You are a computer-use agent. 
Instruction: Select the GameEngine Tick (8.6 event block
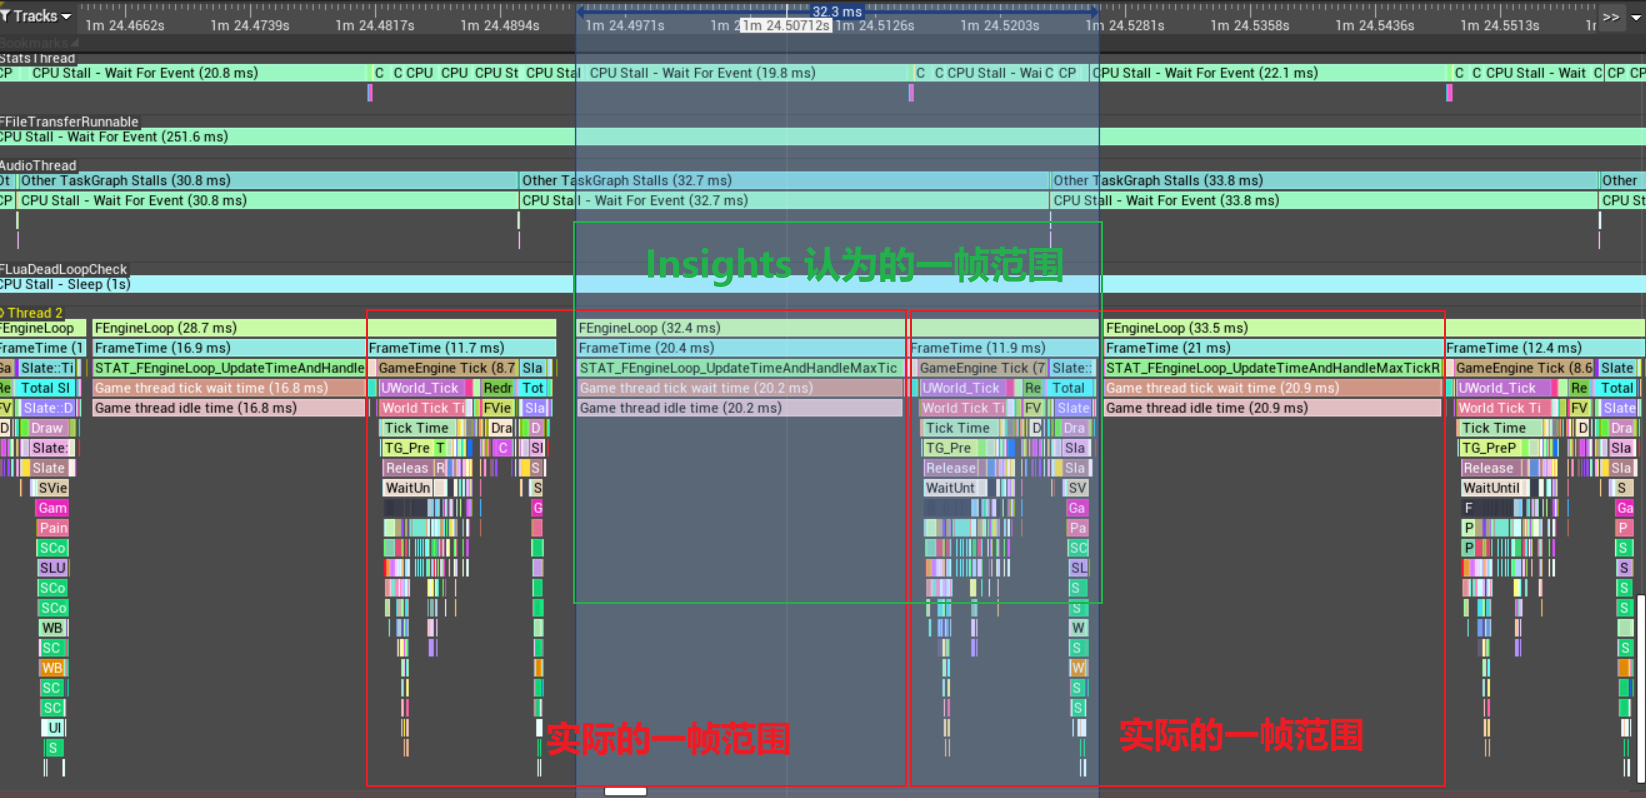(1524, 368)
